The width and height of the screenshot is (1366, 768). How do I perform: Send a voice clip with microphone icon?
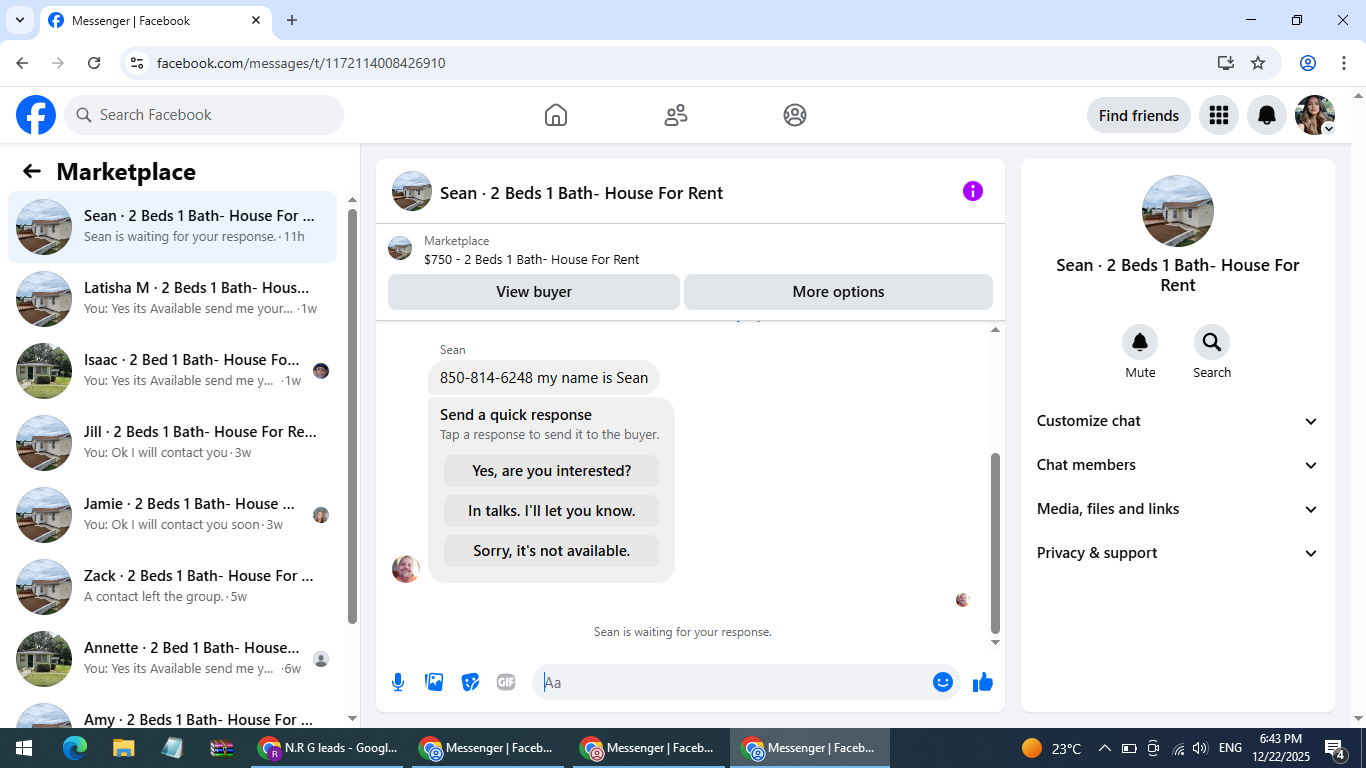coord(398,682)
